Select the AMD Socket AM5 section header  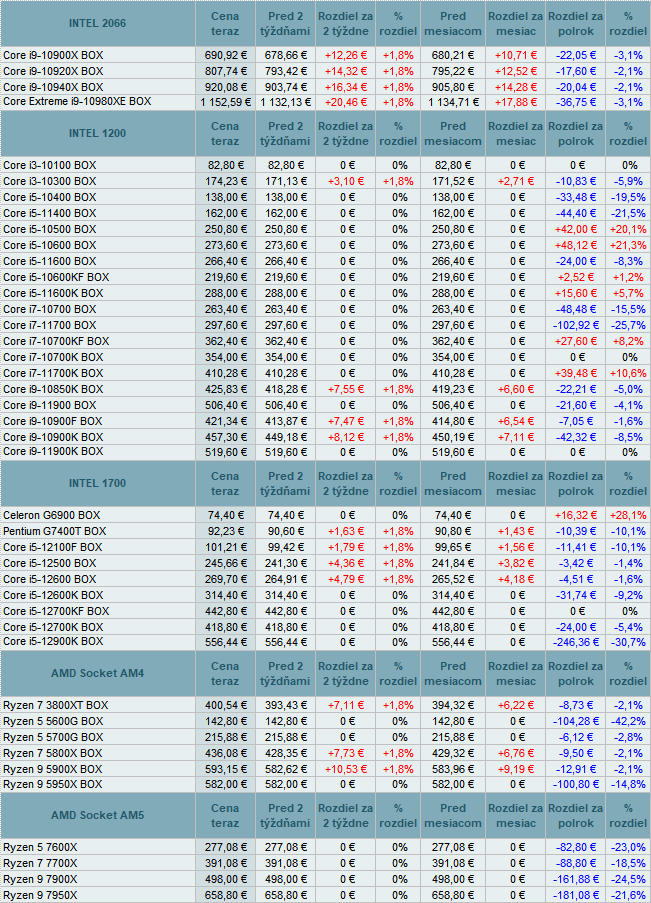click(98, 816)
